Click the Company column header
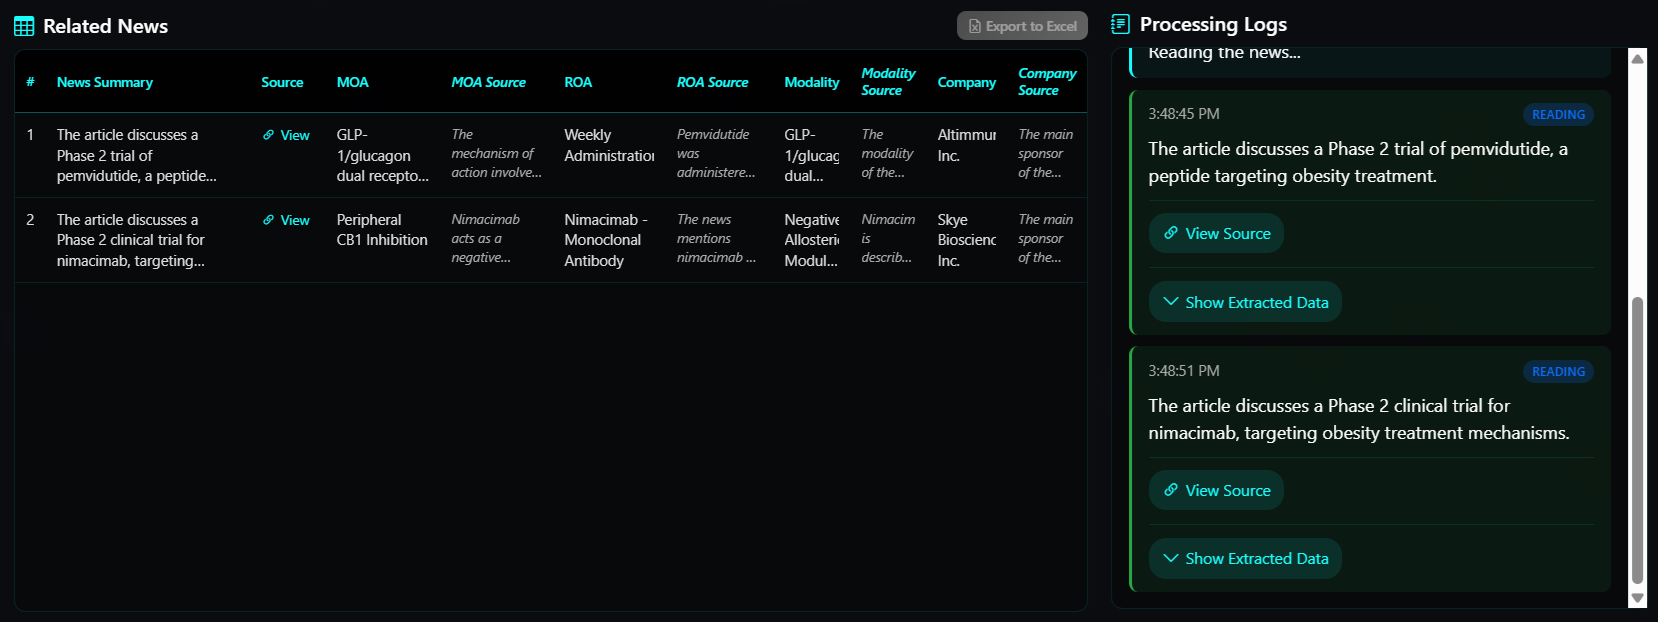This screenshot has height=622, width=1658. 966,82
